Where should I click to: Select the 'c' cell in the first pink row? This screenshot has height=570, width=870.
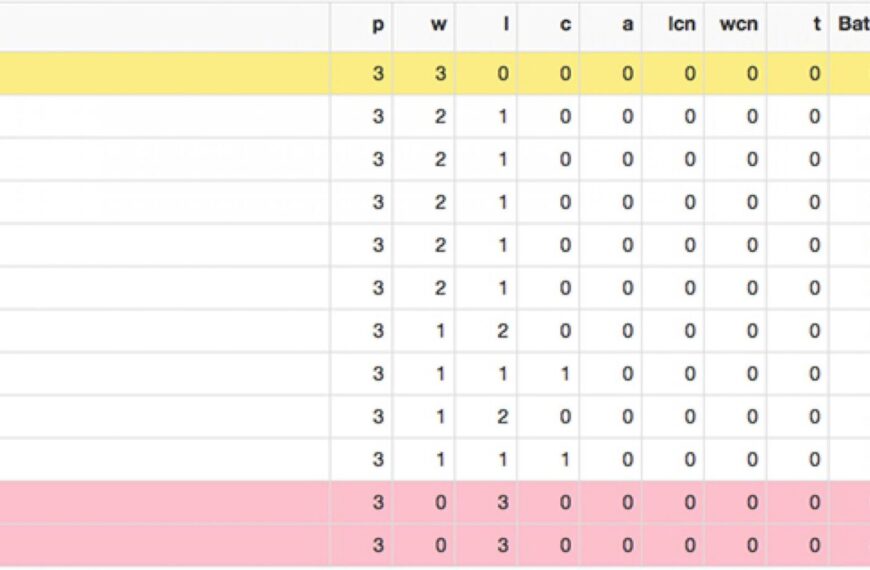565,503
